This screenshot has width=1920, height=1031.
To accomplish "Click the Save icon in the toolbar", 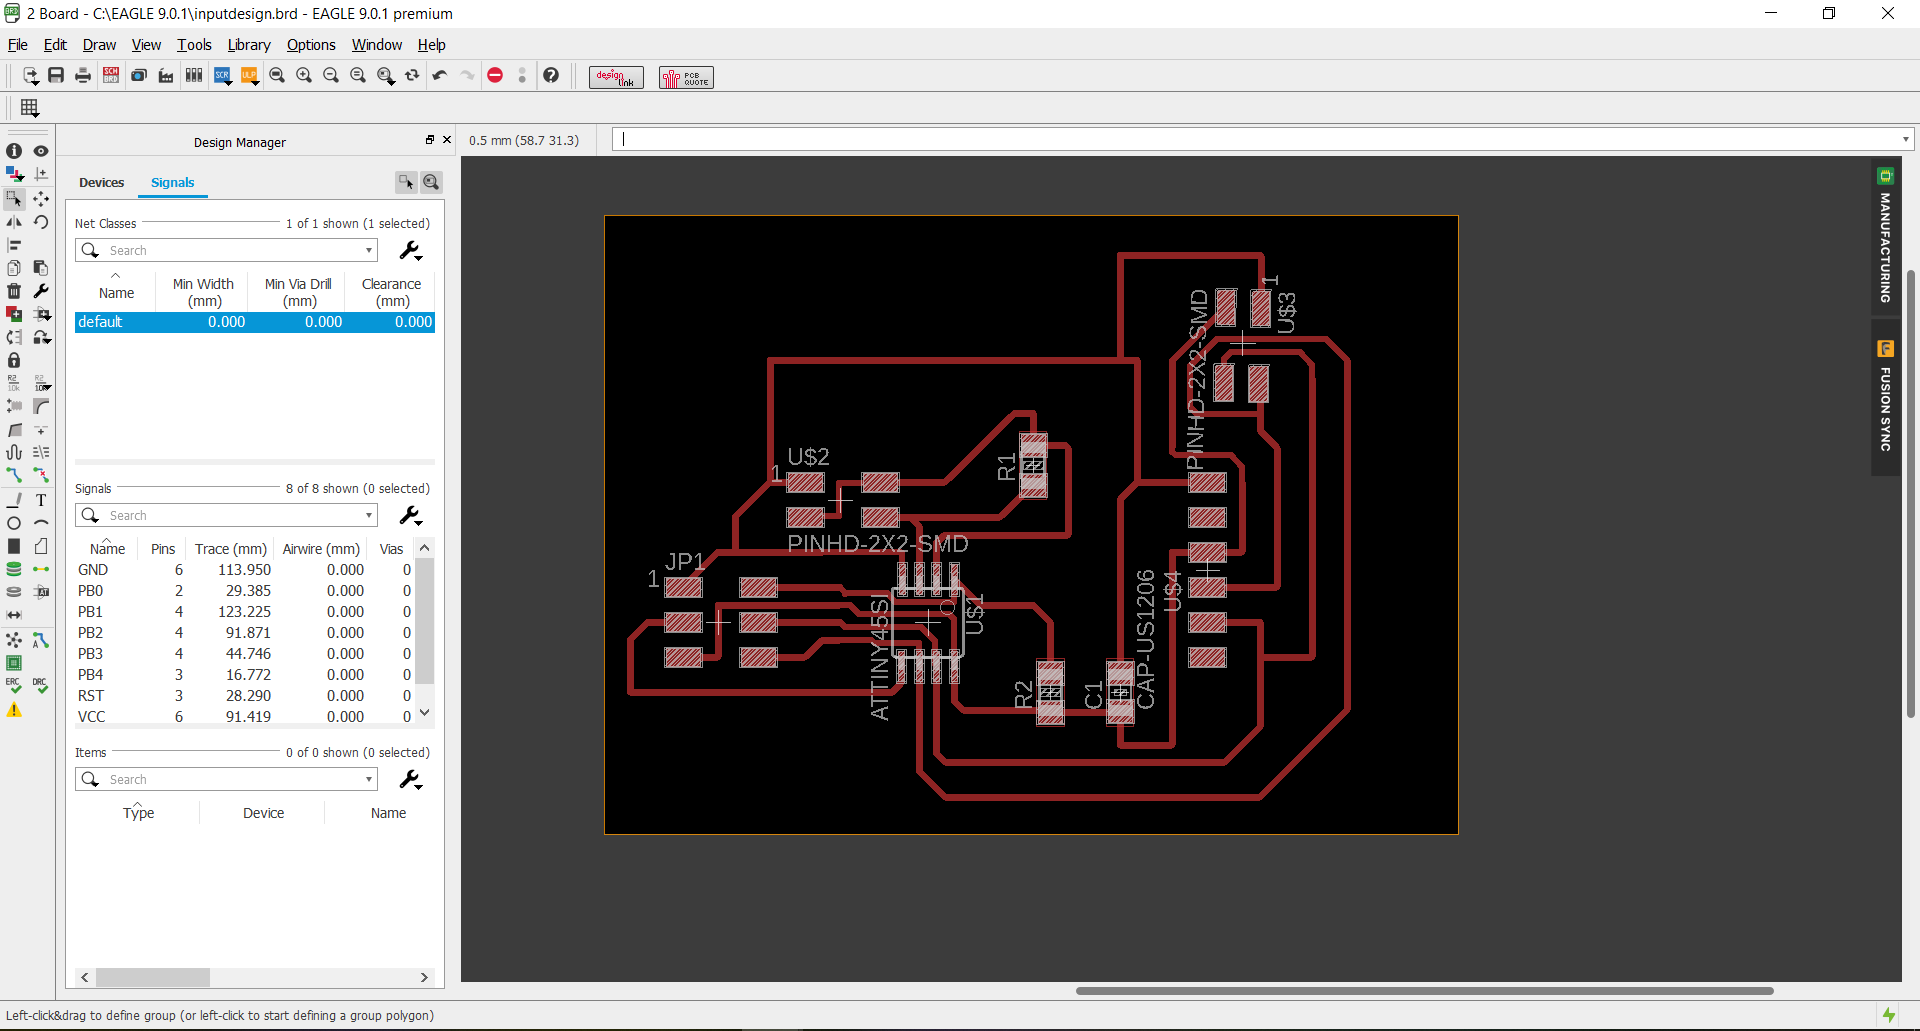I will (x=56, y=76).
